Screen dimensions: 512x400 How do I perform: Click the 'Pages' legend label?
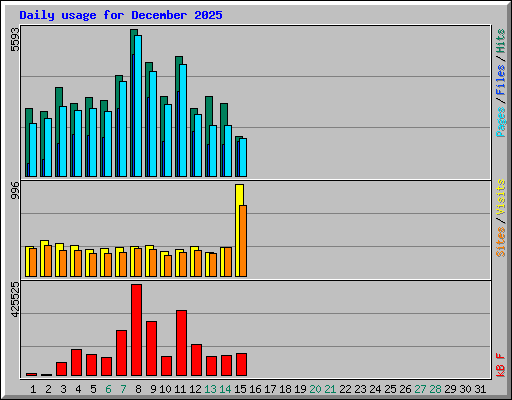click(x=501, y=122)
